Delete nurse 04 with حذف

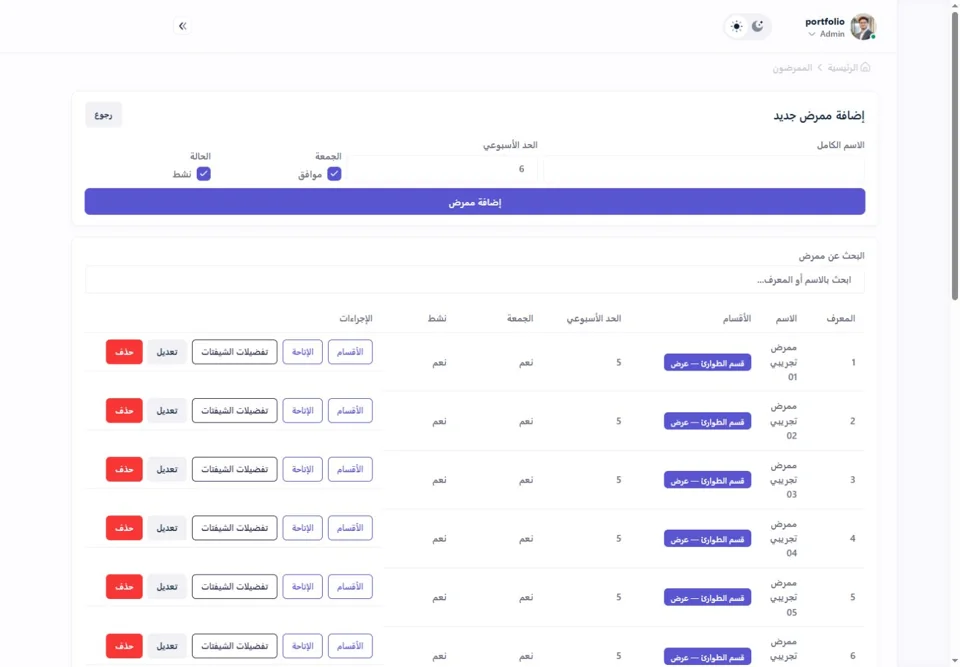(x=124, y=528)
